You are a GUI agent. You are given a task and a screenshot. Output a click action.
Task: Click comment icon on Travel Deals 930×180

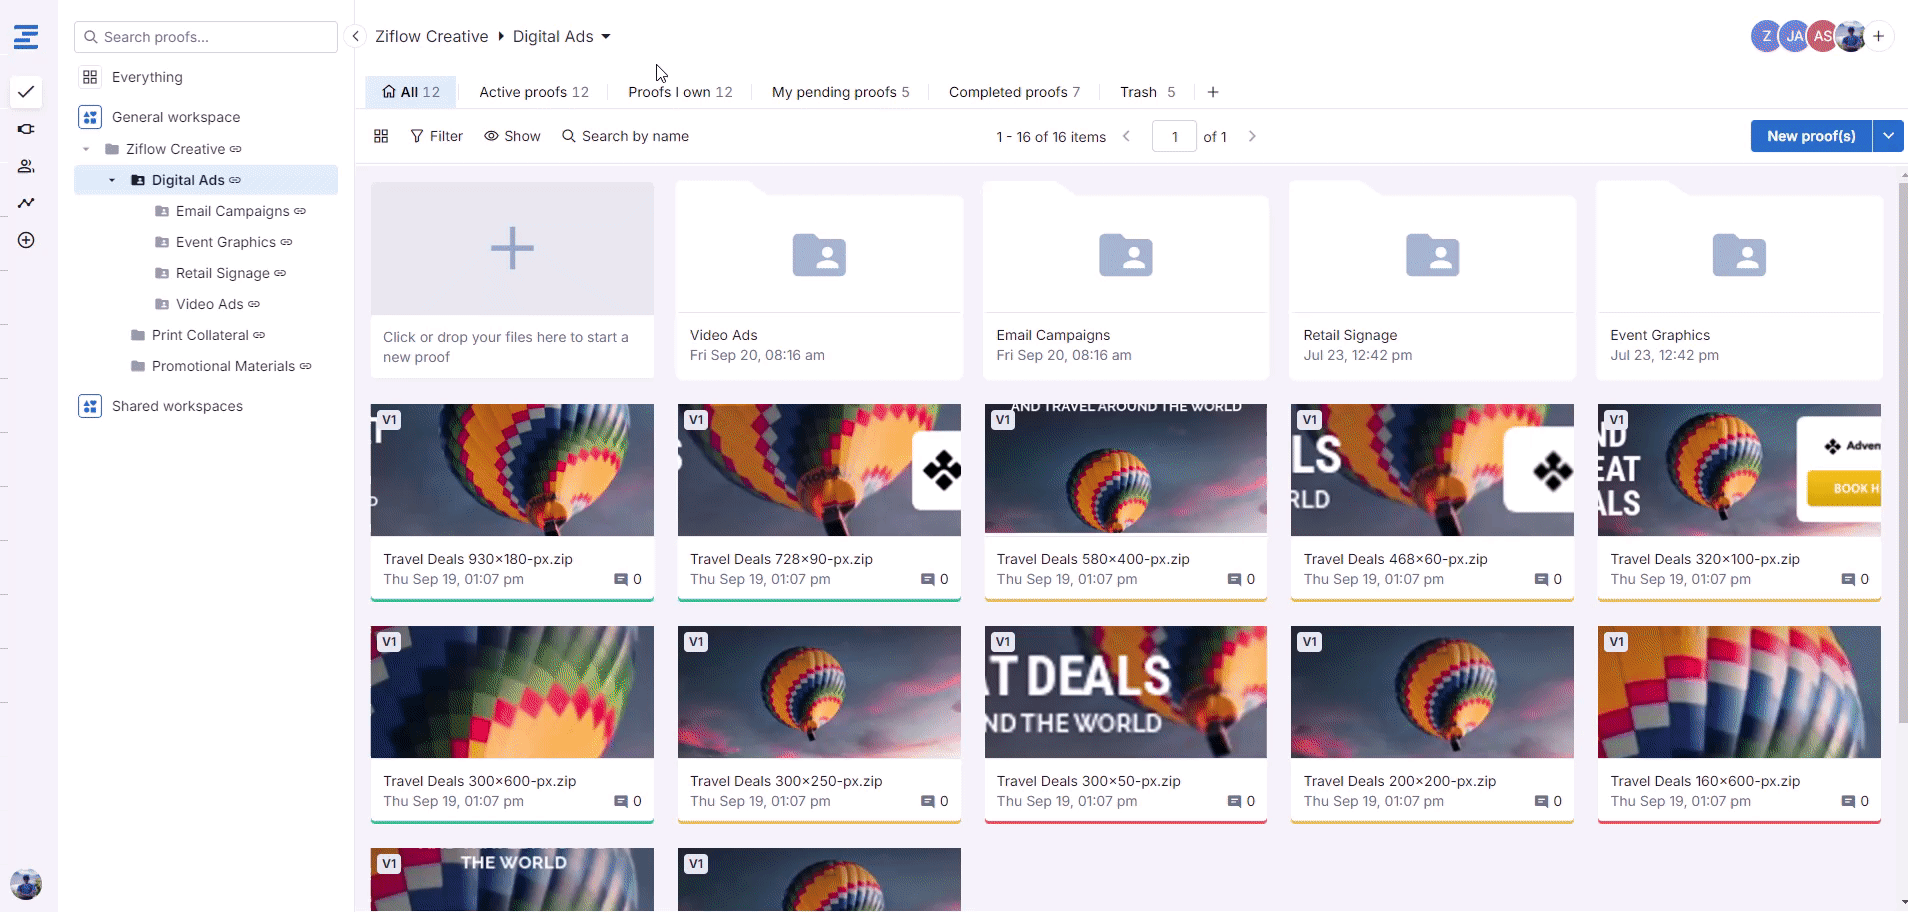(x=621, y=579)
